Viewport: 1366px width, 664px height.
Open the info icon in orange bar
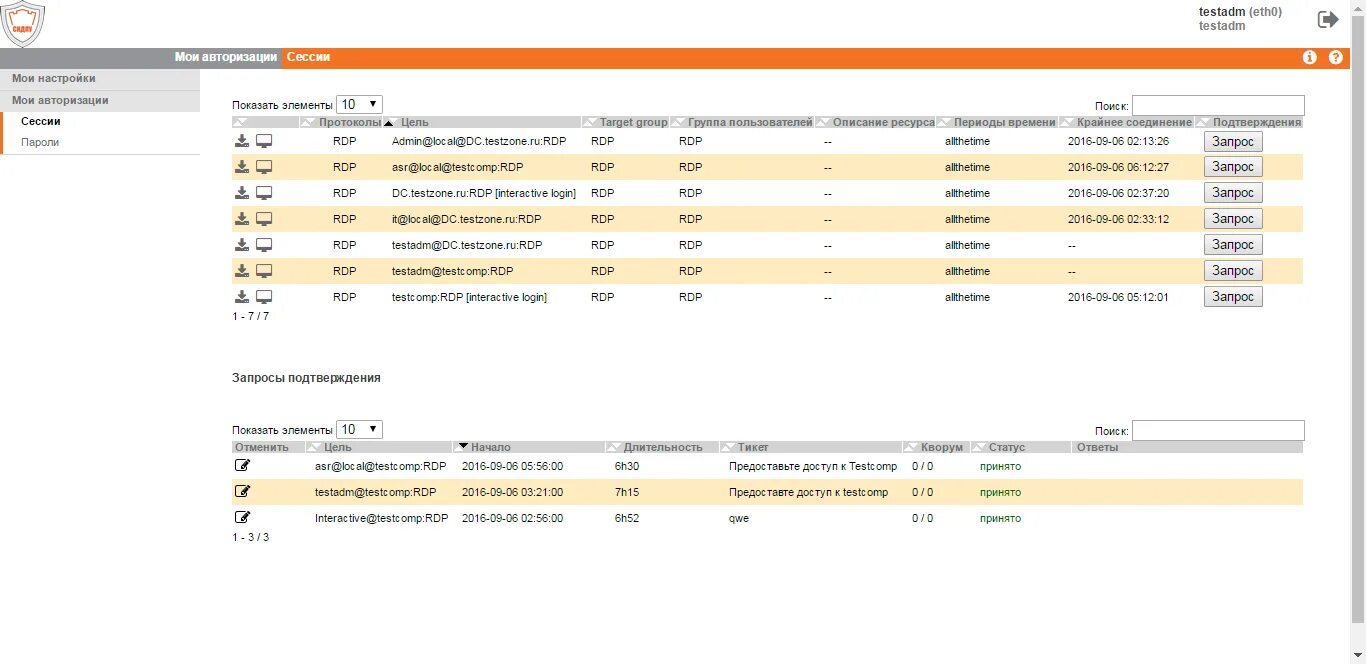[1310, 57]
